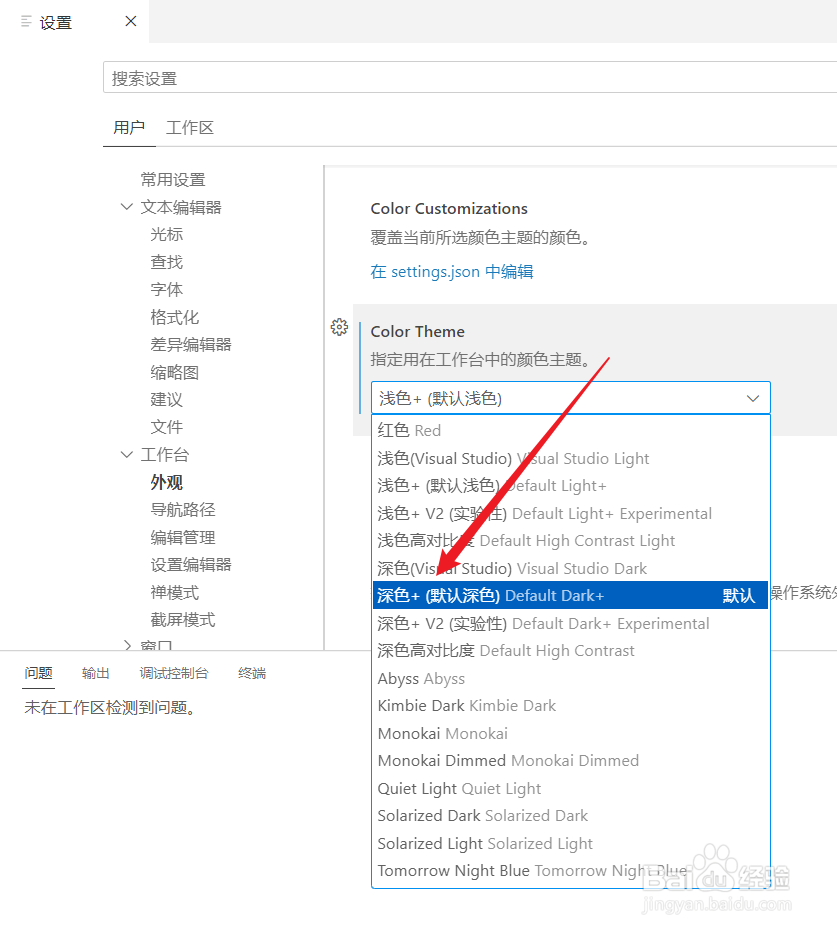Open the 编辑管理 settings category
This screenshot has height=933, width=837.
coord(183,537)
